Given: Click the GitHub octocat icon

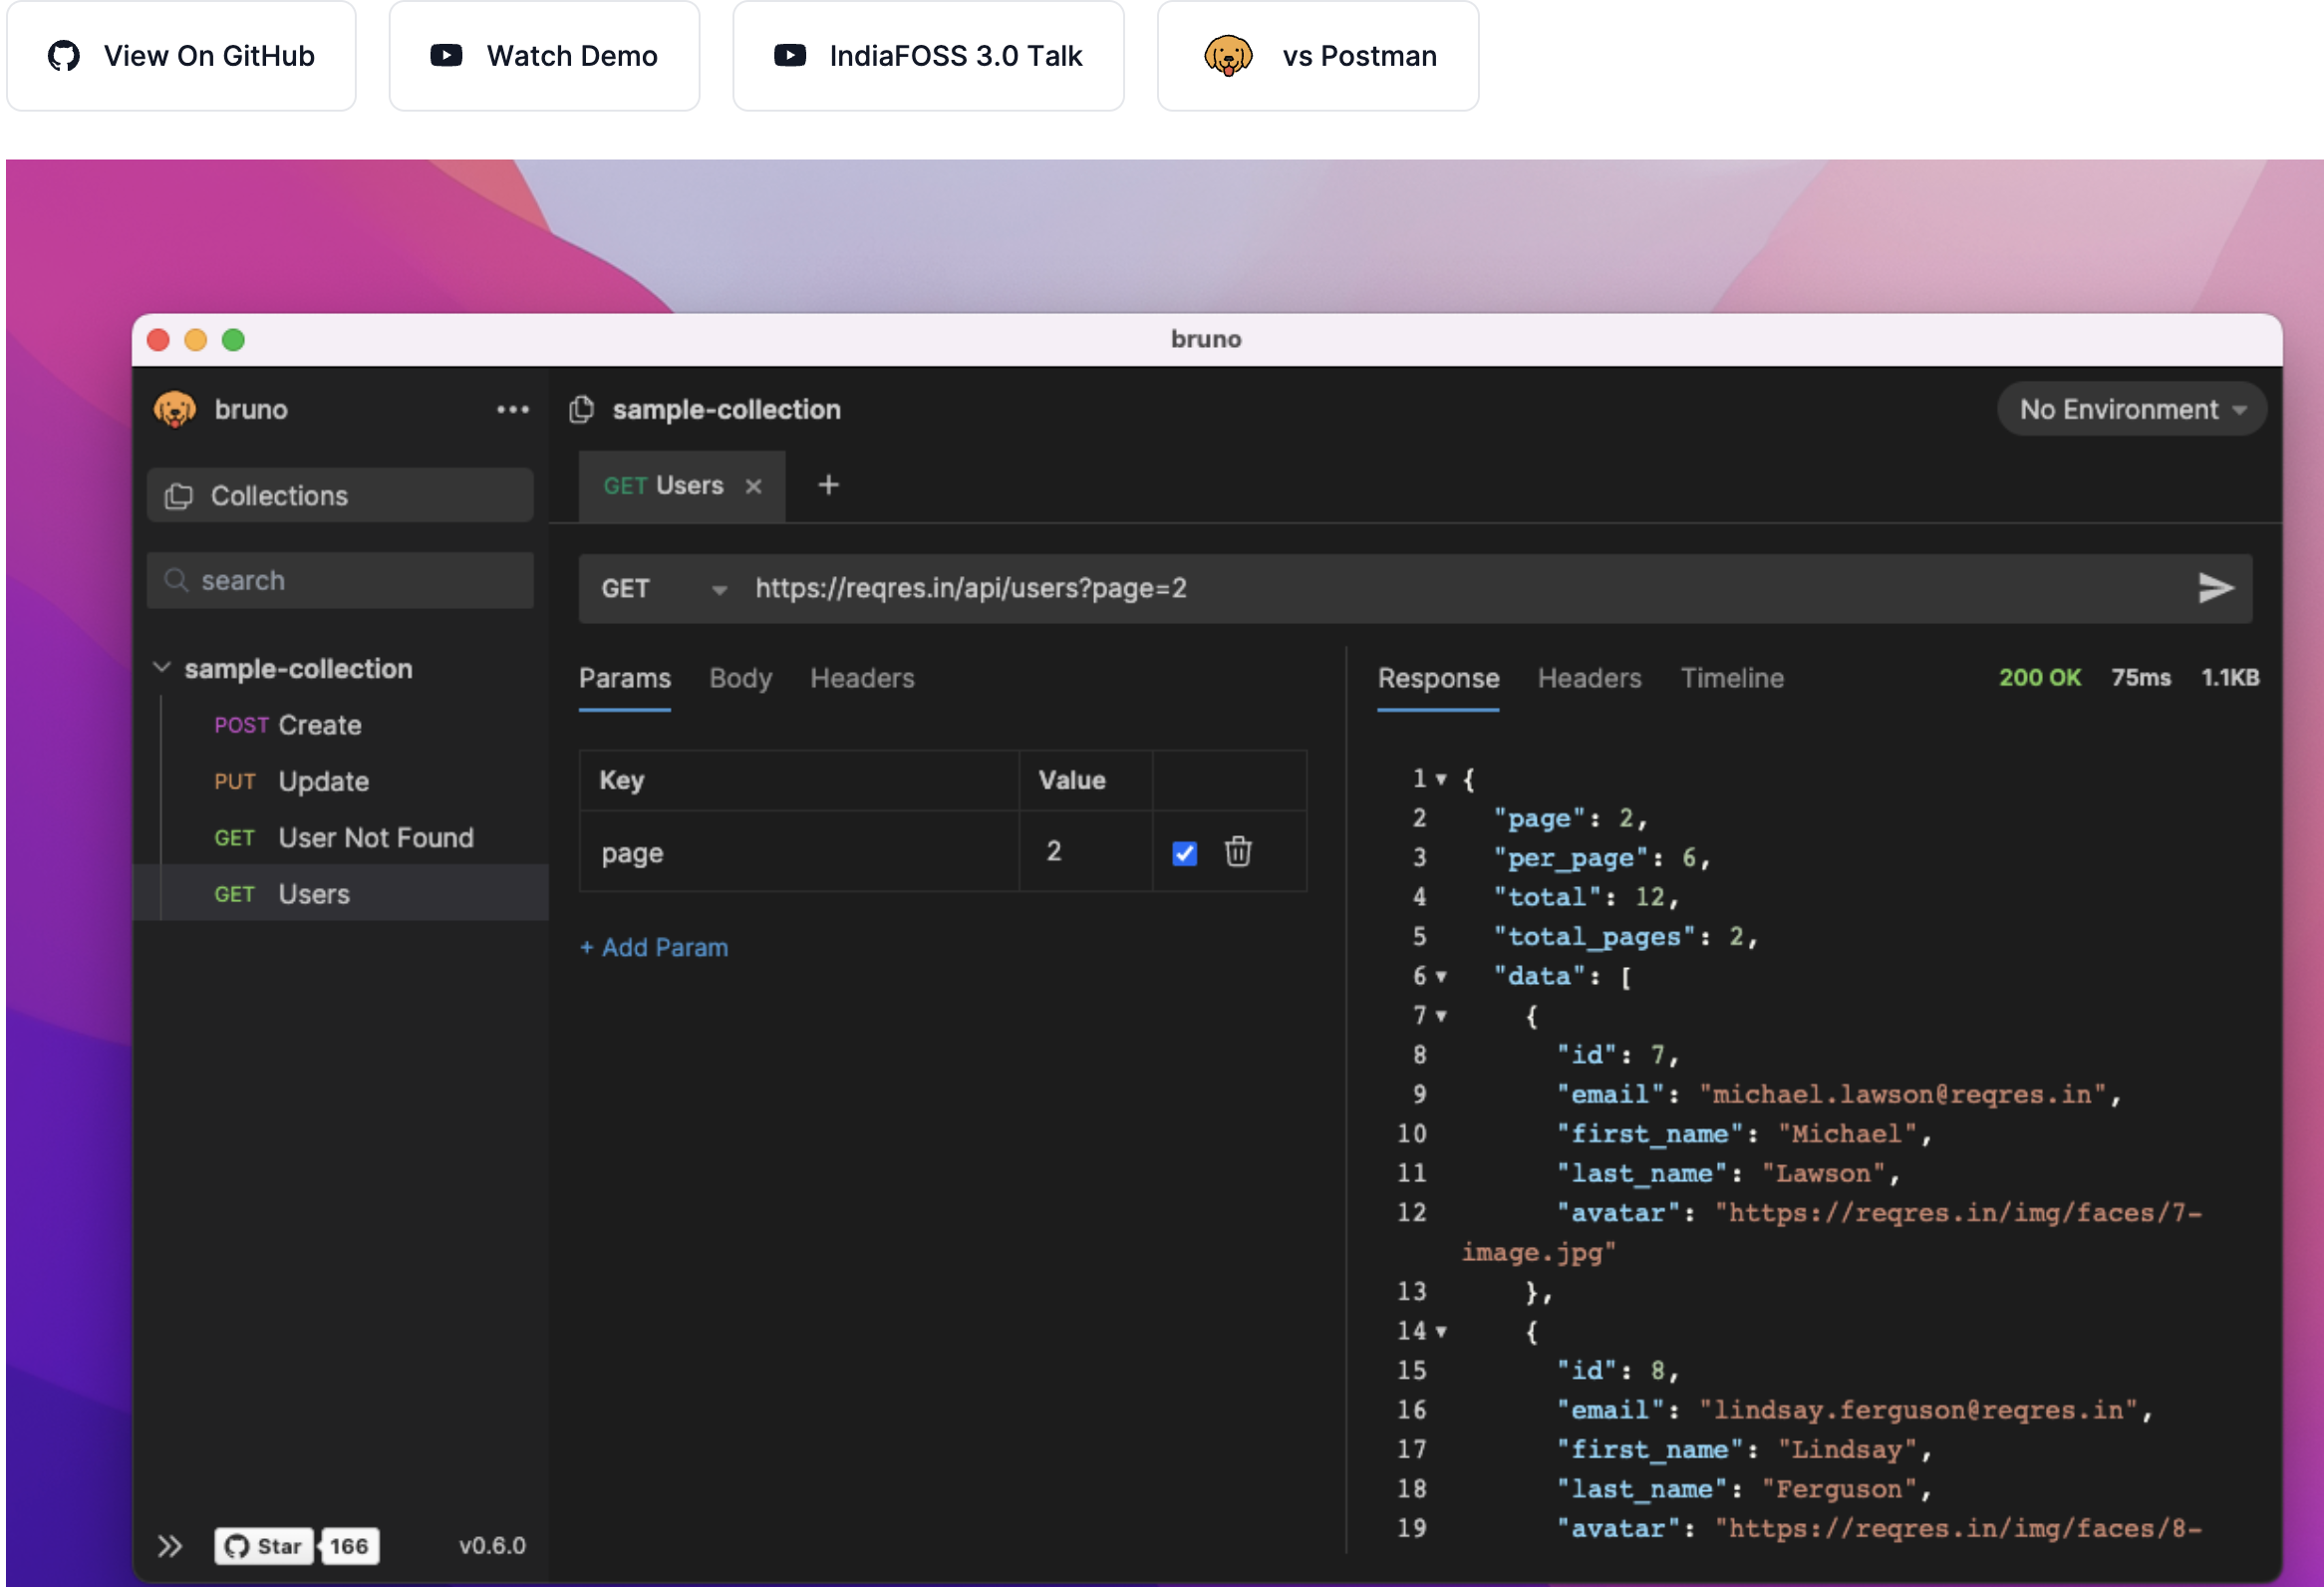Looking at the screenshot, I should pos(63,56).
